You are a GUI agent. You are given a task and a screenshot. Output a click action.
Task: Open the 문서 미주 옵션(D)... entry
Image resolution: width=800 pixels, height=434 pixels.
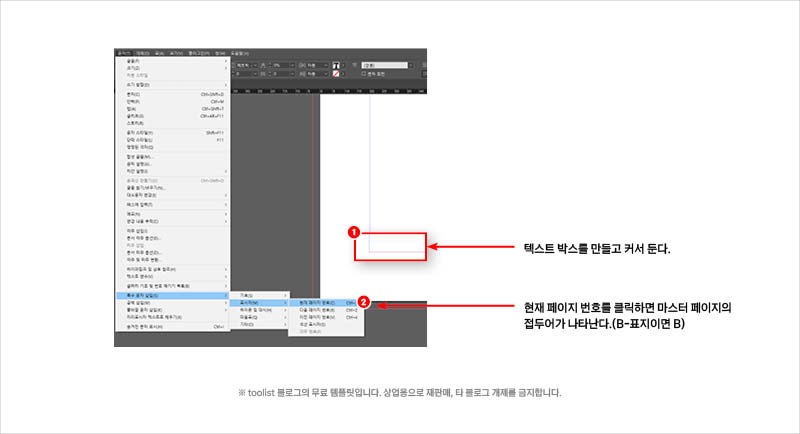coord(172,252)
